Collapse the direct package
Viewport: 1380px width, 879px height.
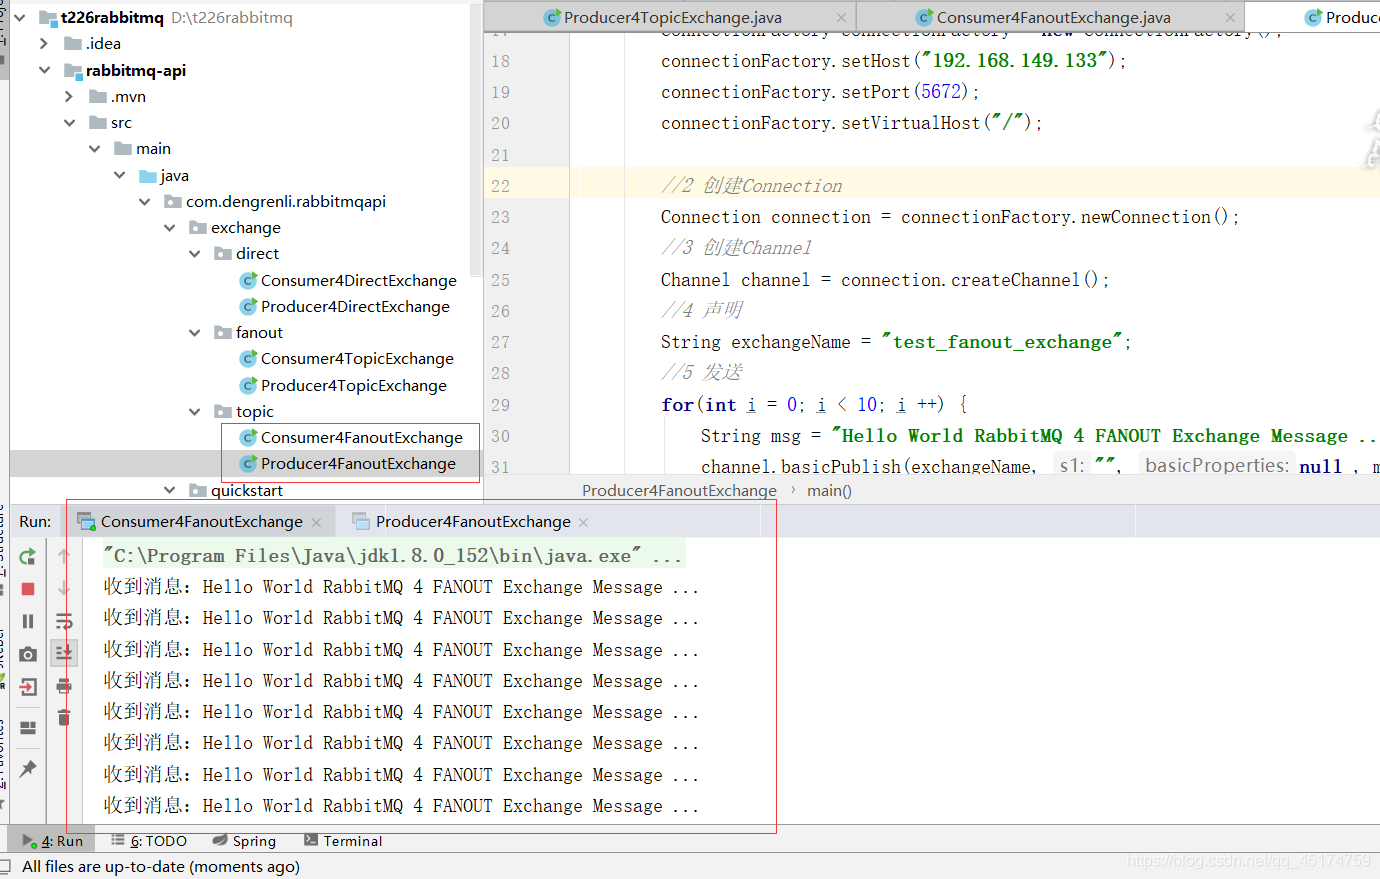point(194,253)
